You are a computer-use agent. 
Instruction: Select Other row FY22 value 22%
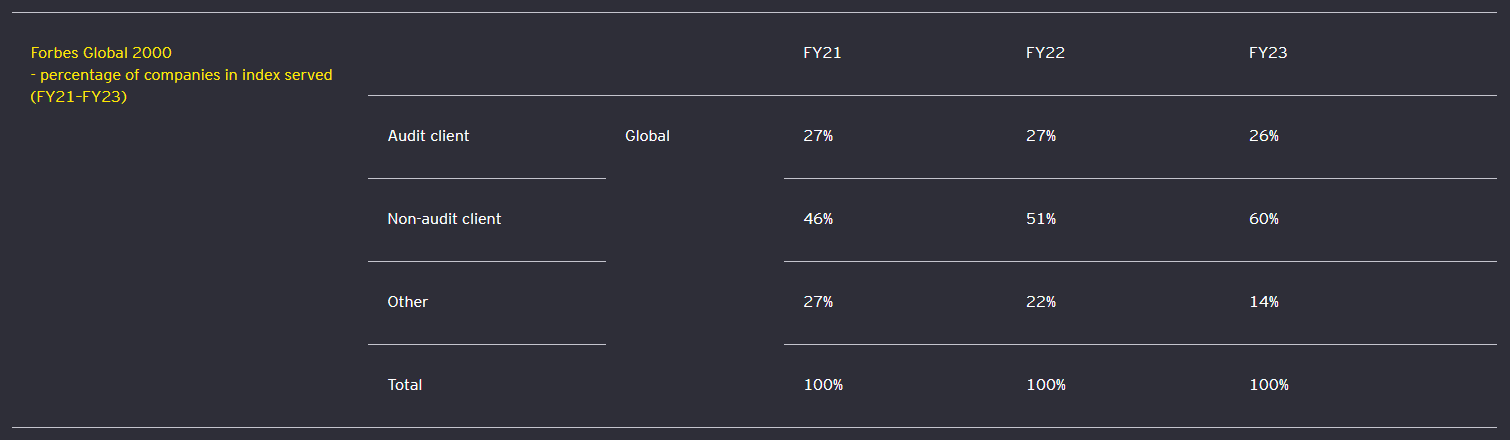[x=1041, y=302]
